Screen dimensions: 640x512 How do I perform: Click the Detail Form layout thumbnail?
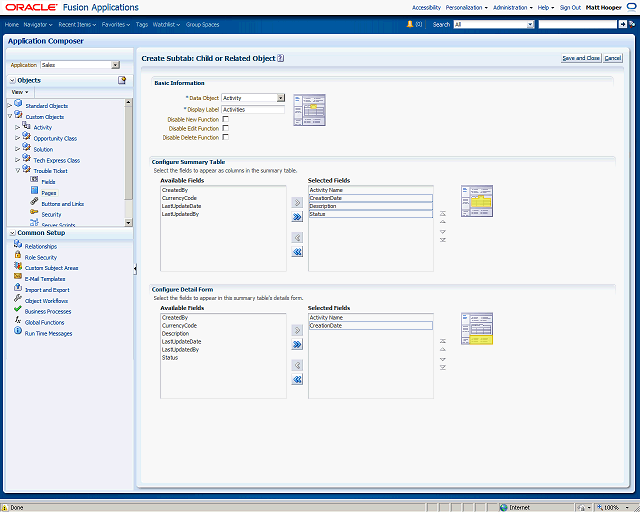(x=477, y=329)
